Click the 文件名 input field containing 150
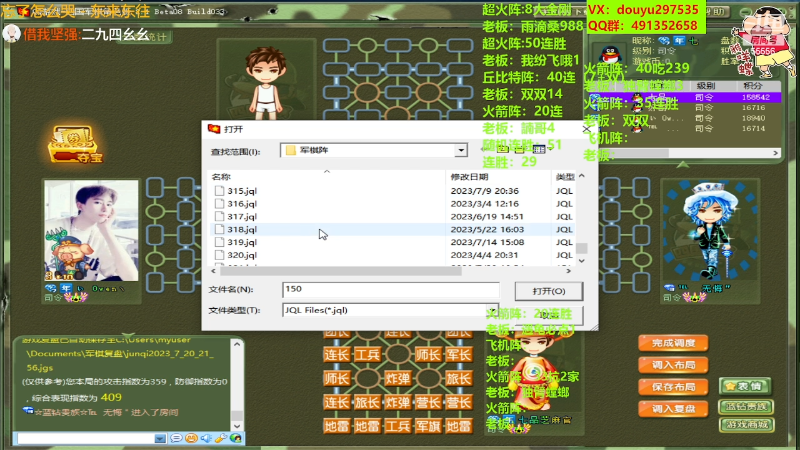 click(391, 289)
